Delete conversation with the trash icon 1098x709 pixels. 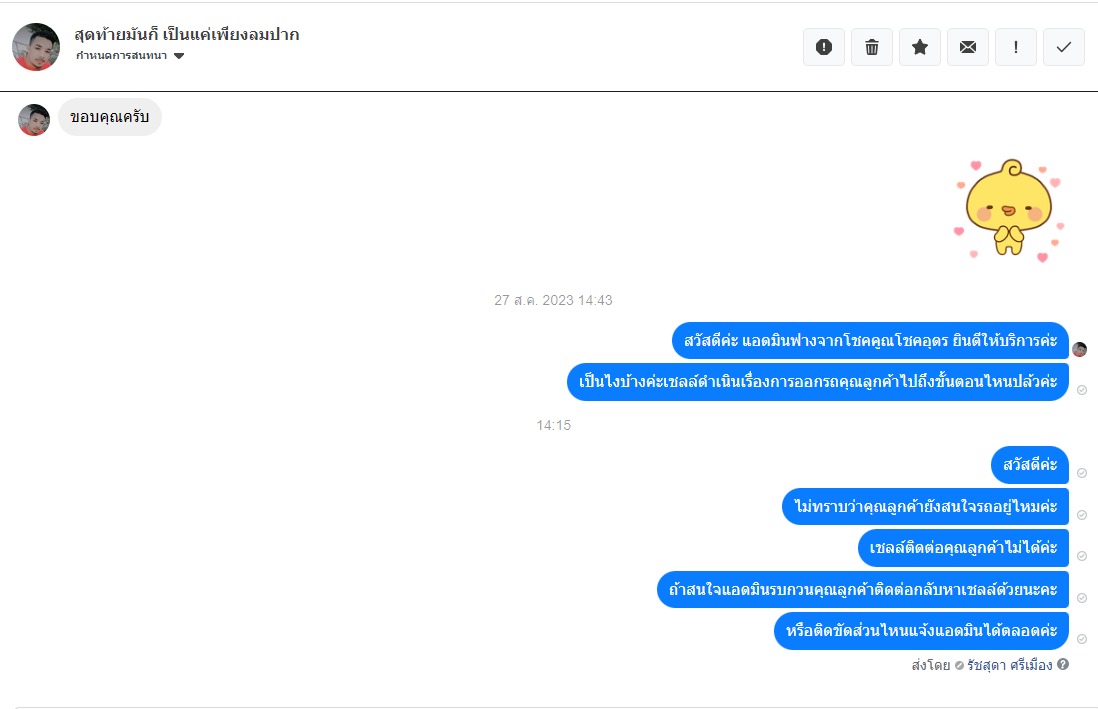tap(872, 47)
